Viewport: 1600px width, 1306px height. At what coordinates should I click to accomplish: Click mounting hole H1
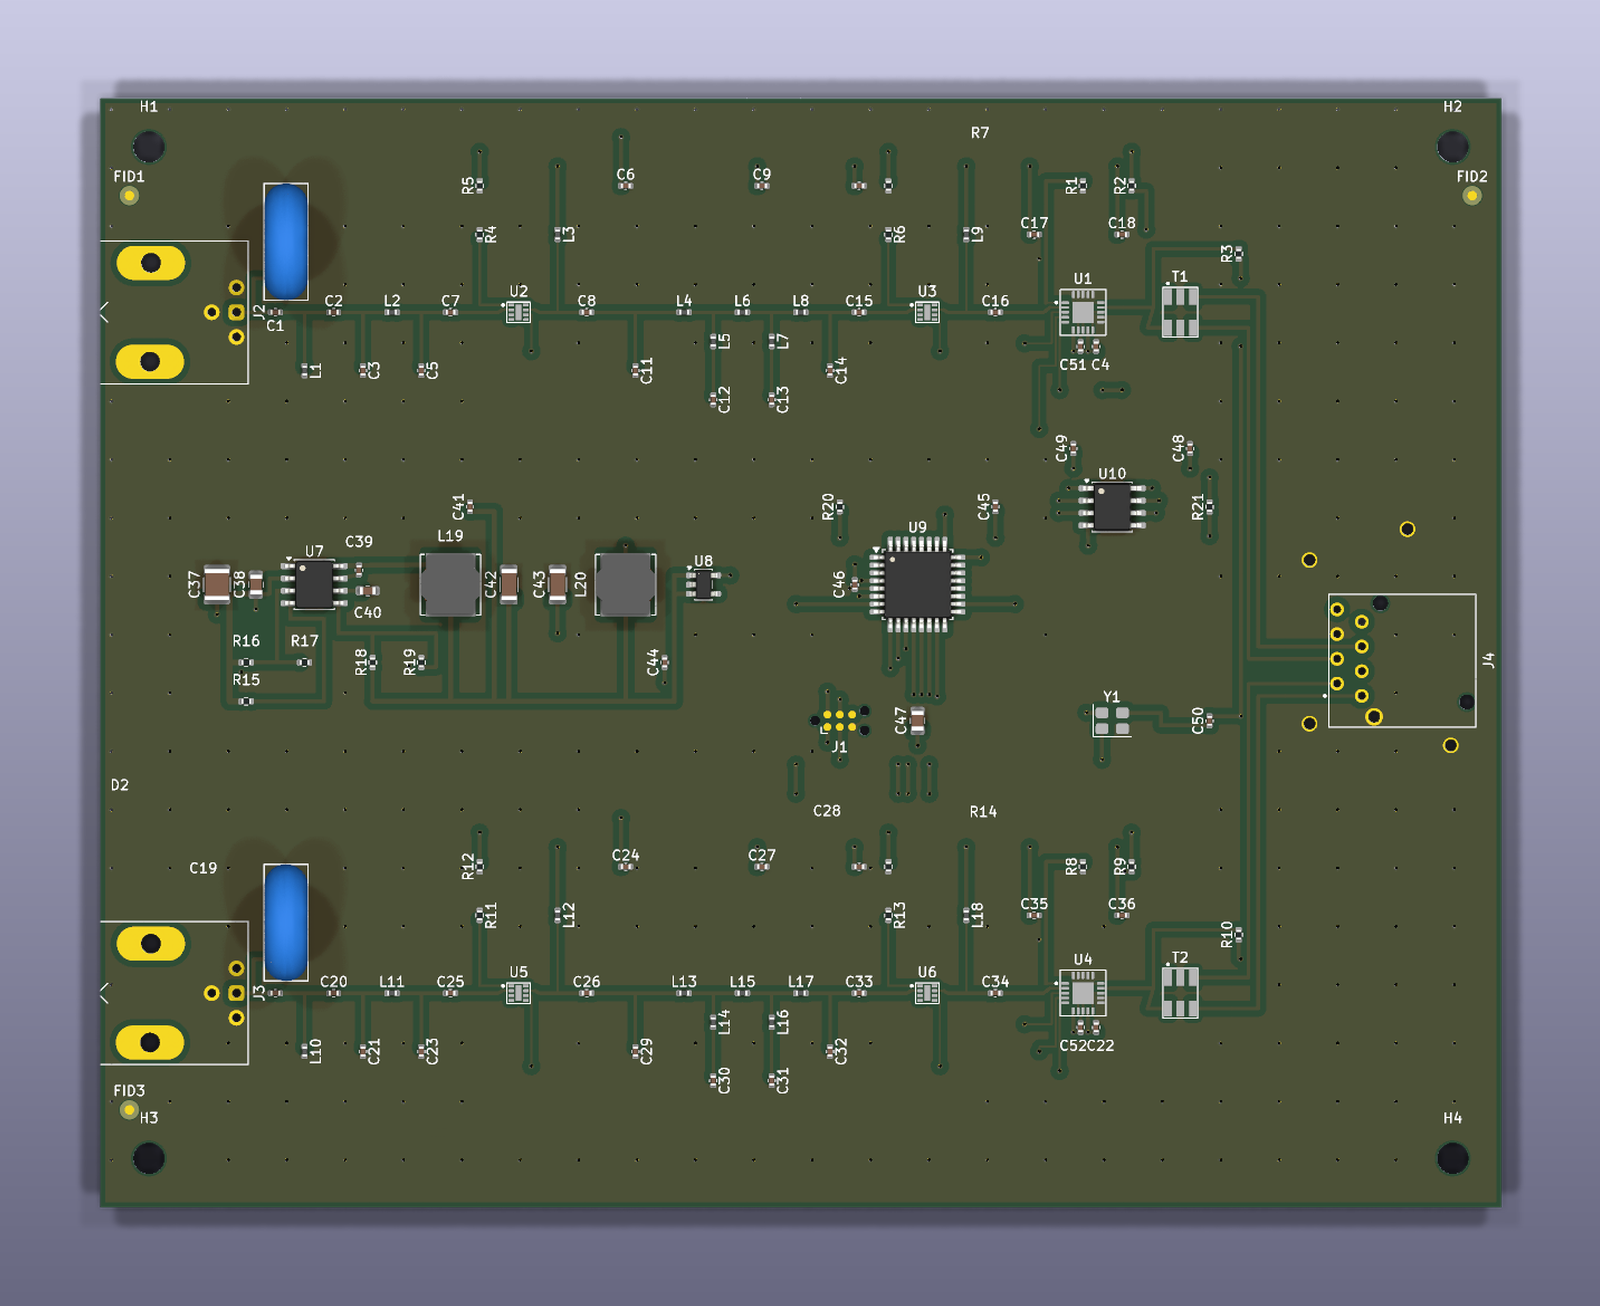click(x=149, y=147)
